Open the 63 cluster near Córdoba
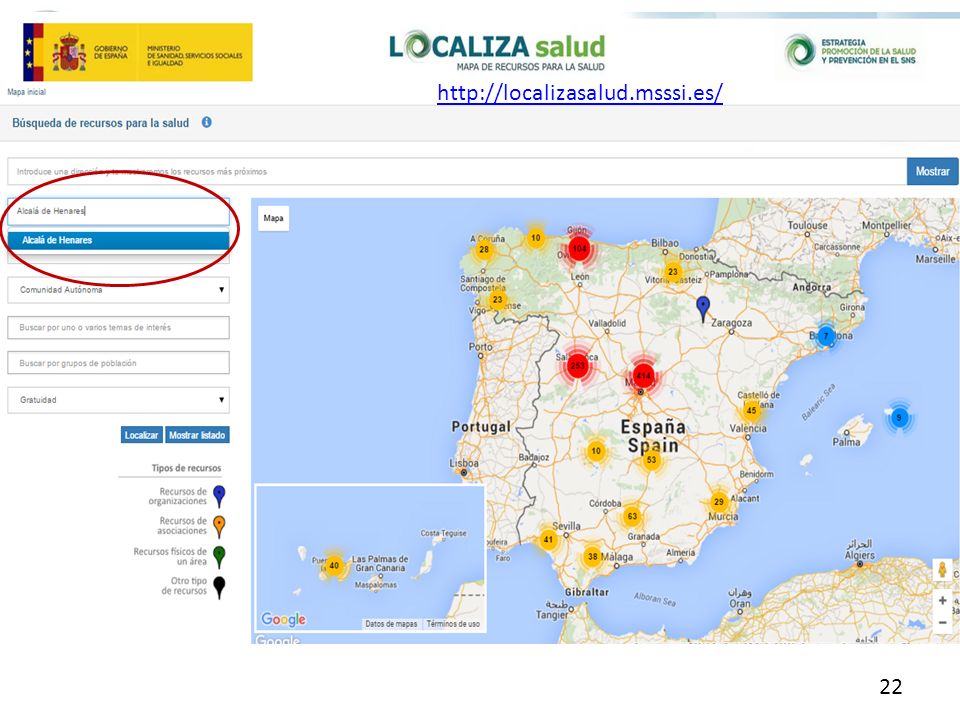960x720 pixels. (x=632, y=516)
